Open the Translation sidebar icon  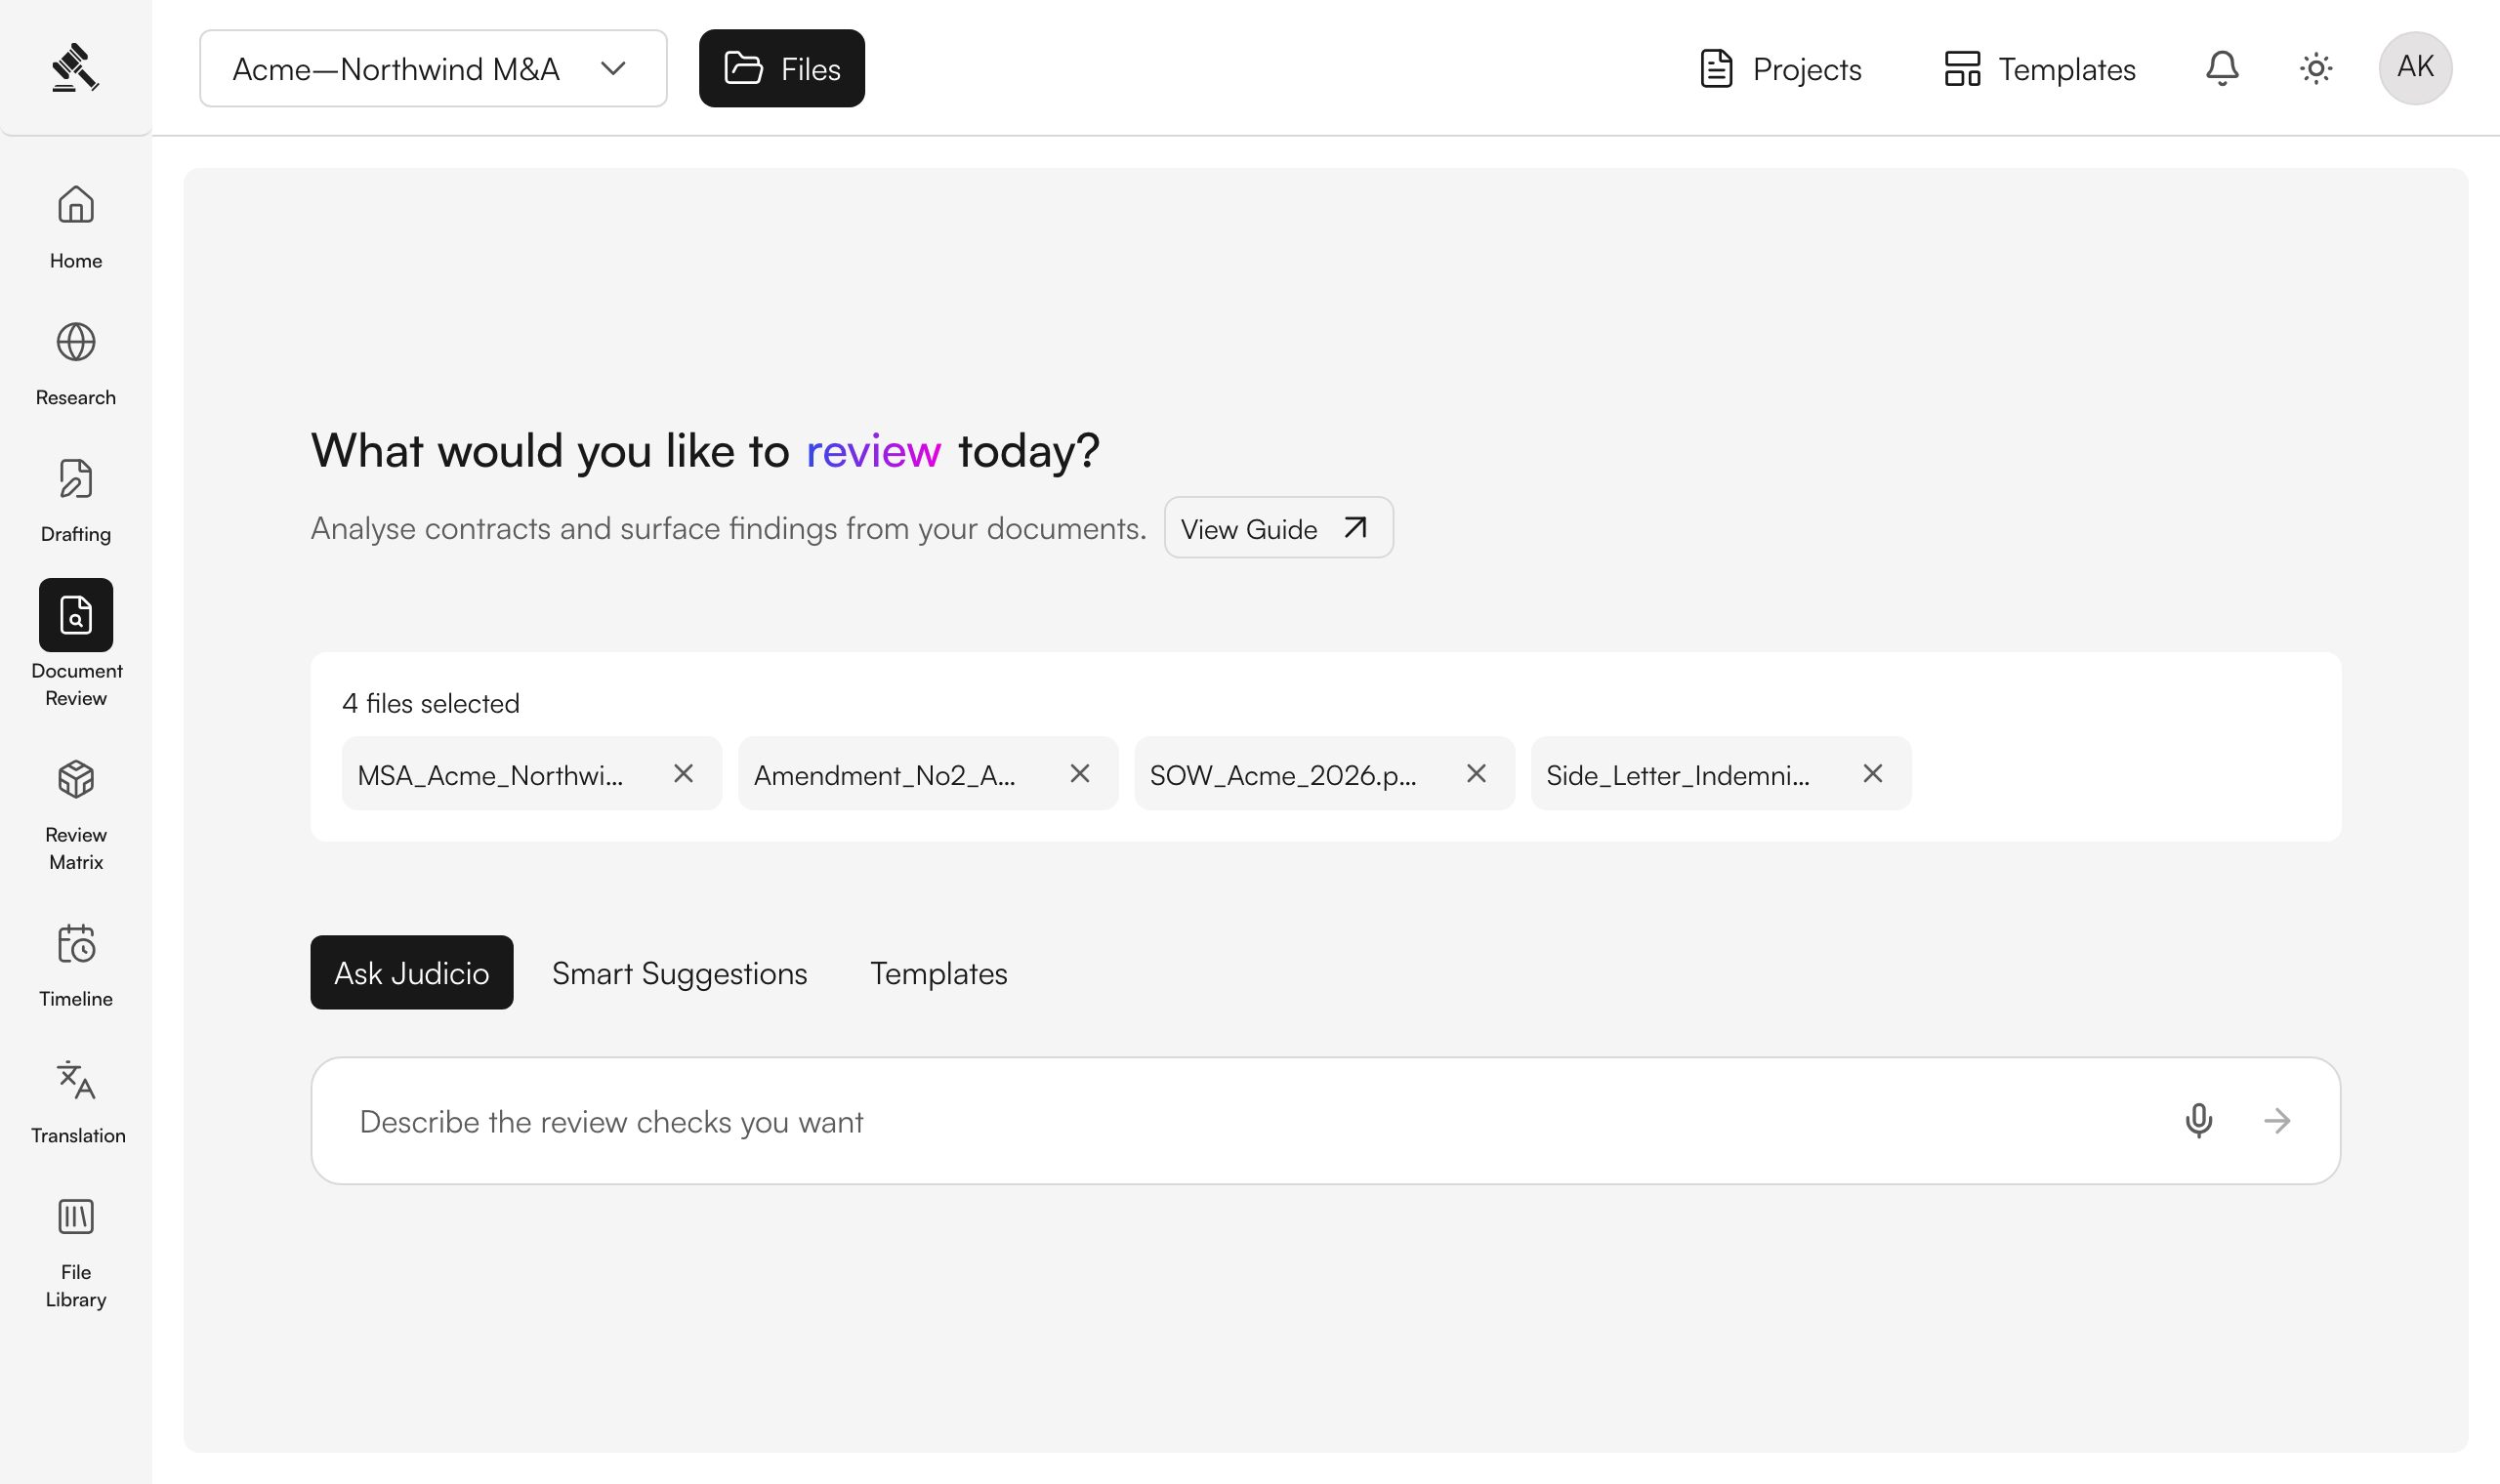point(76,1080)
